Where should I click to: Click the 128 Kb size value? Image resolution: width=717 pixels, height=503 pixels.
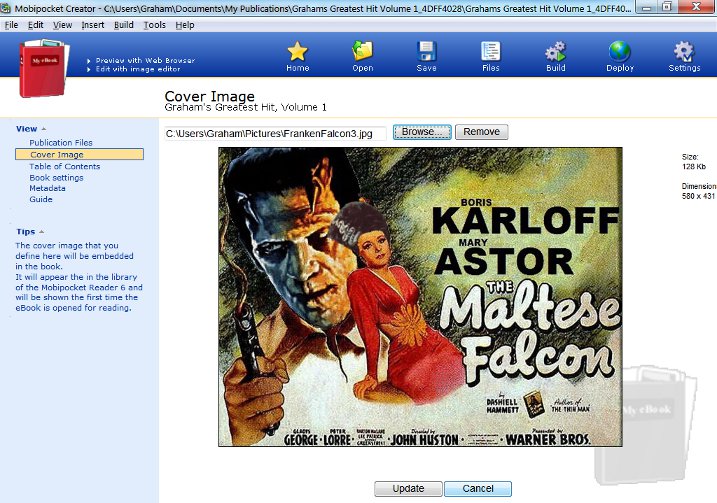pyautogui.click(x=694, y=166)
